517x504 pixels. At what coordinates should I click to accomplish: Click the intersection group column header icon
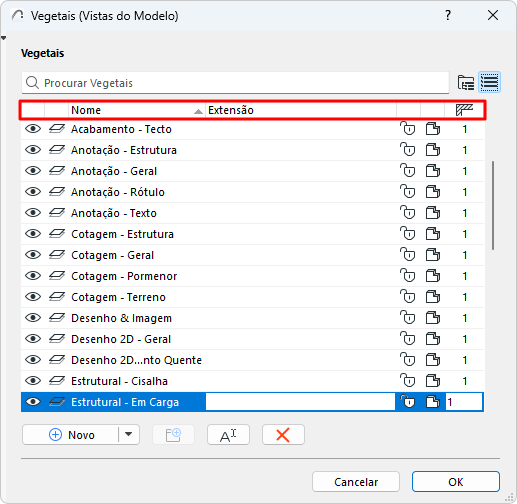coord(464,110)
